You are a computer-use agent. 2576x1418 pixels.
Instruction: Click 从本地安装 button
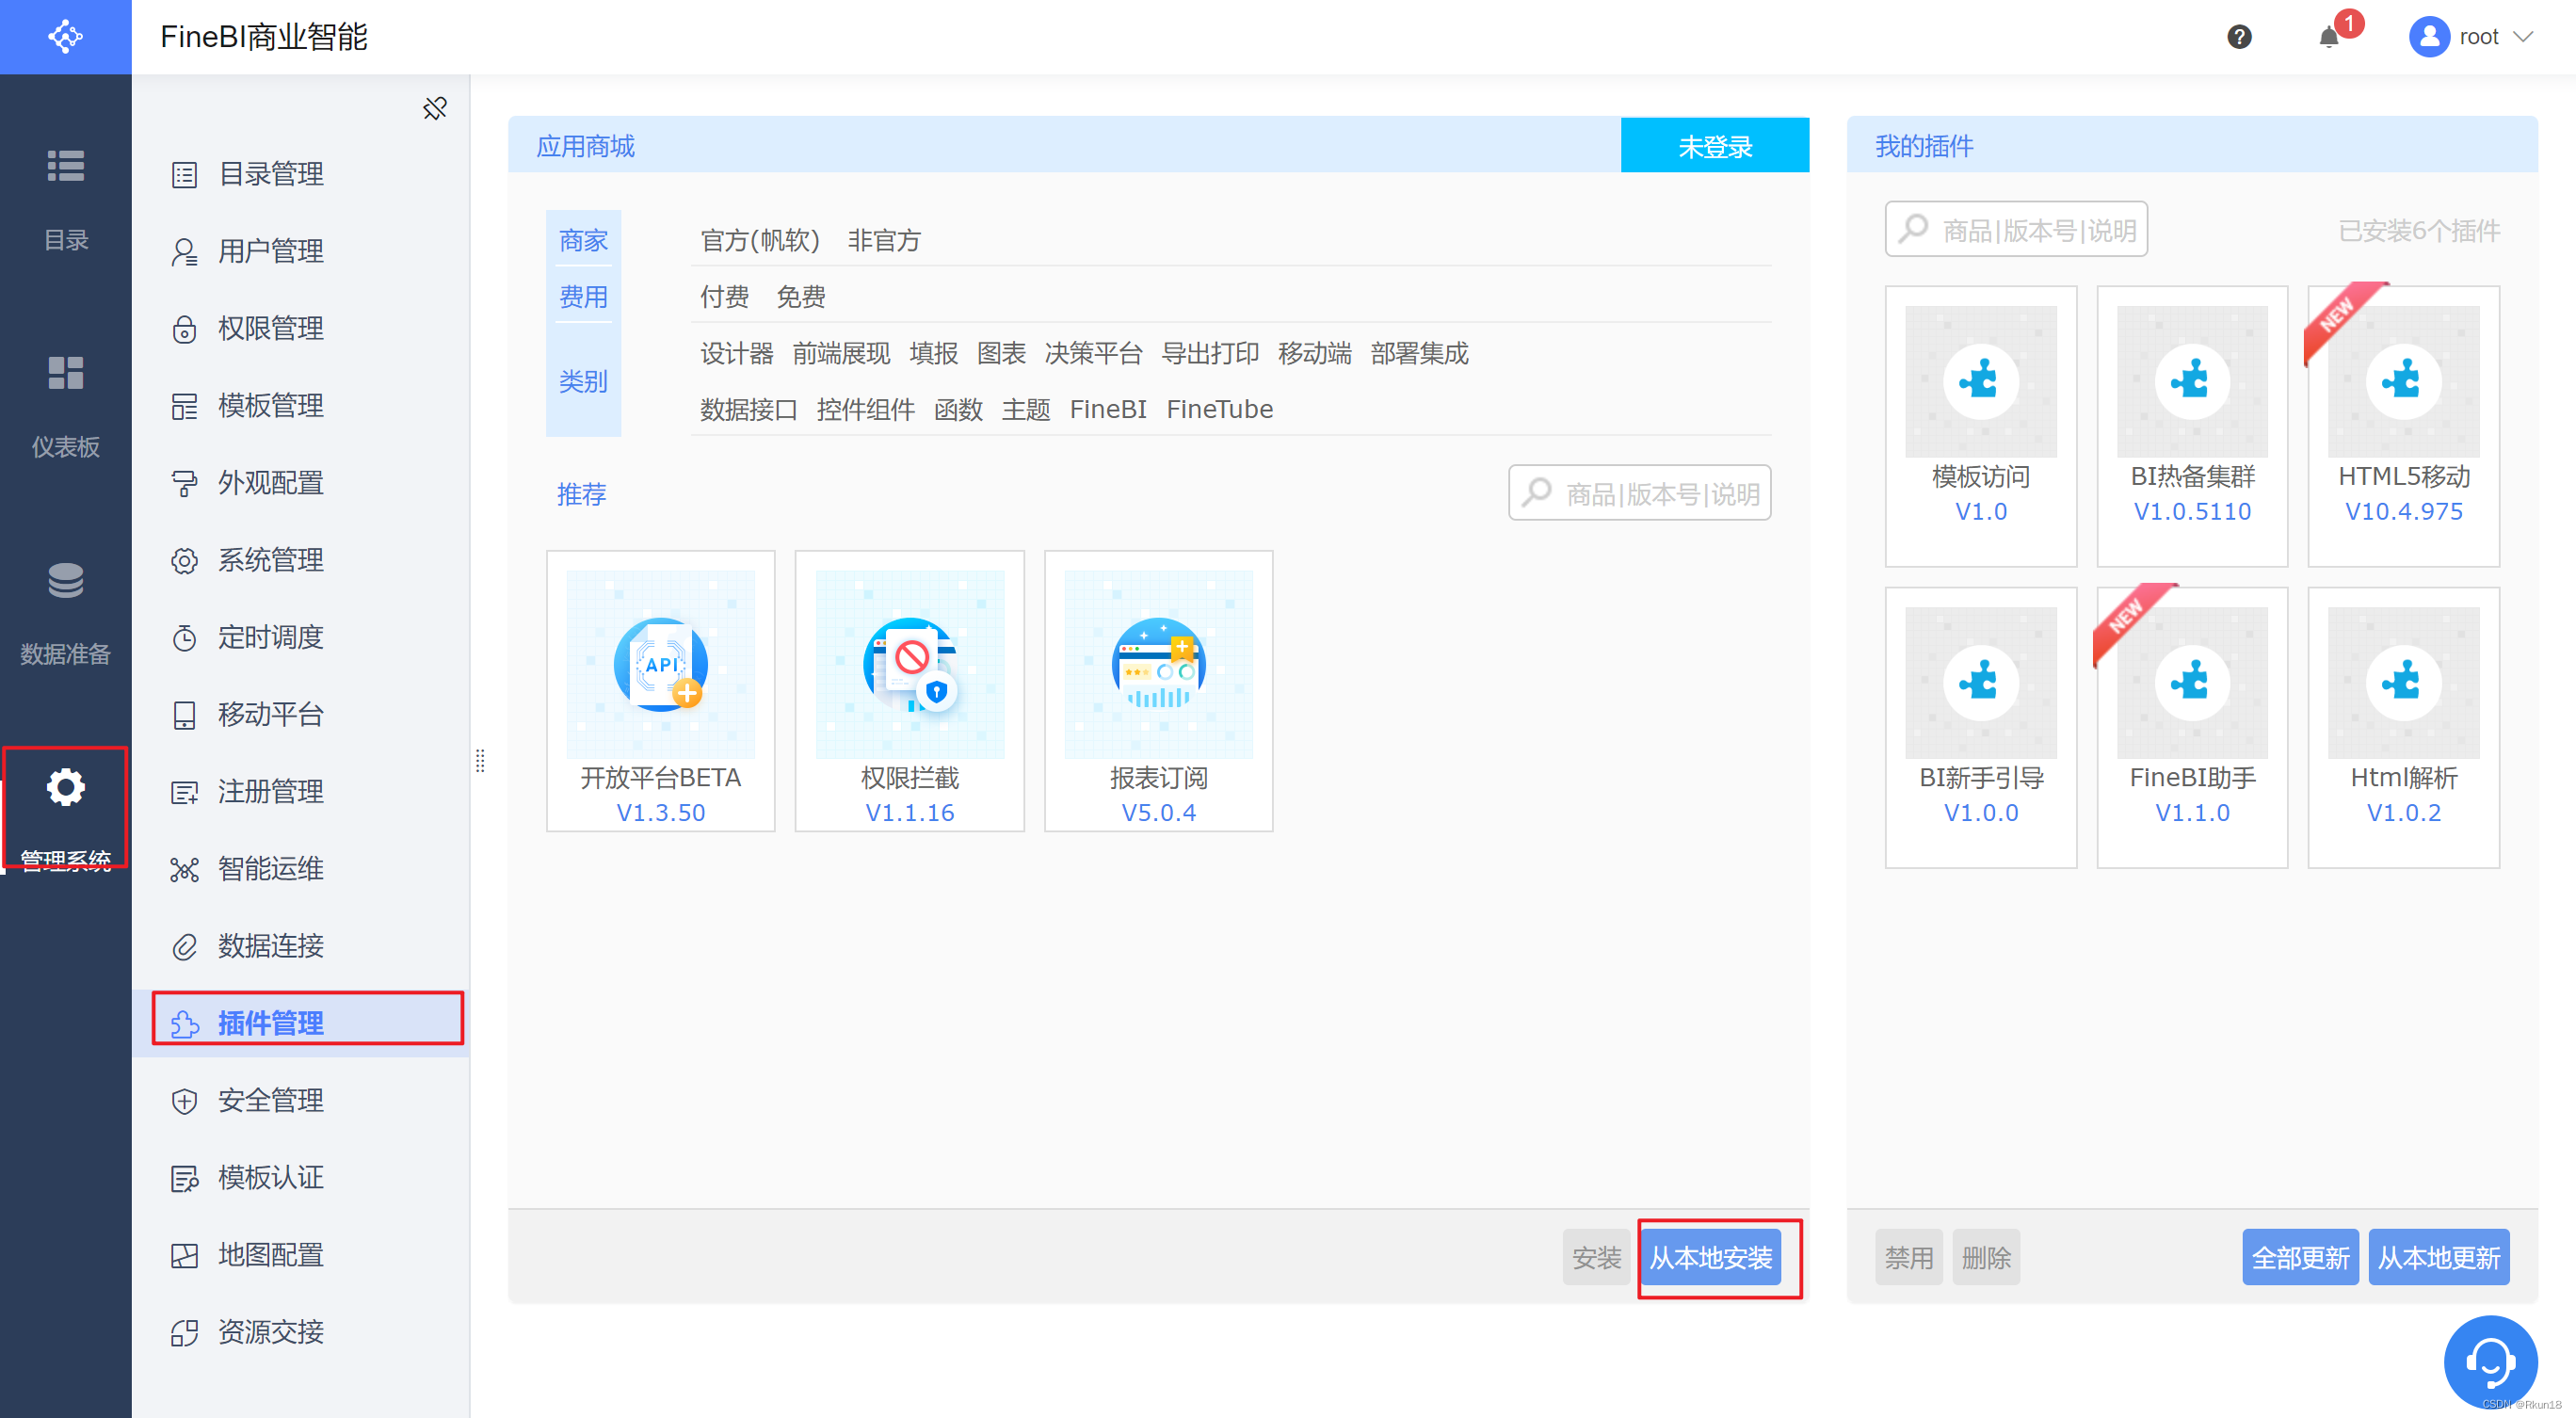tap(1710, 1257)
